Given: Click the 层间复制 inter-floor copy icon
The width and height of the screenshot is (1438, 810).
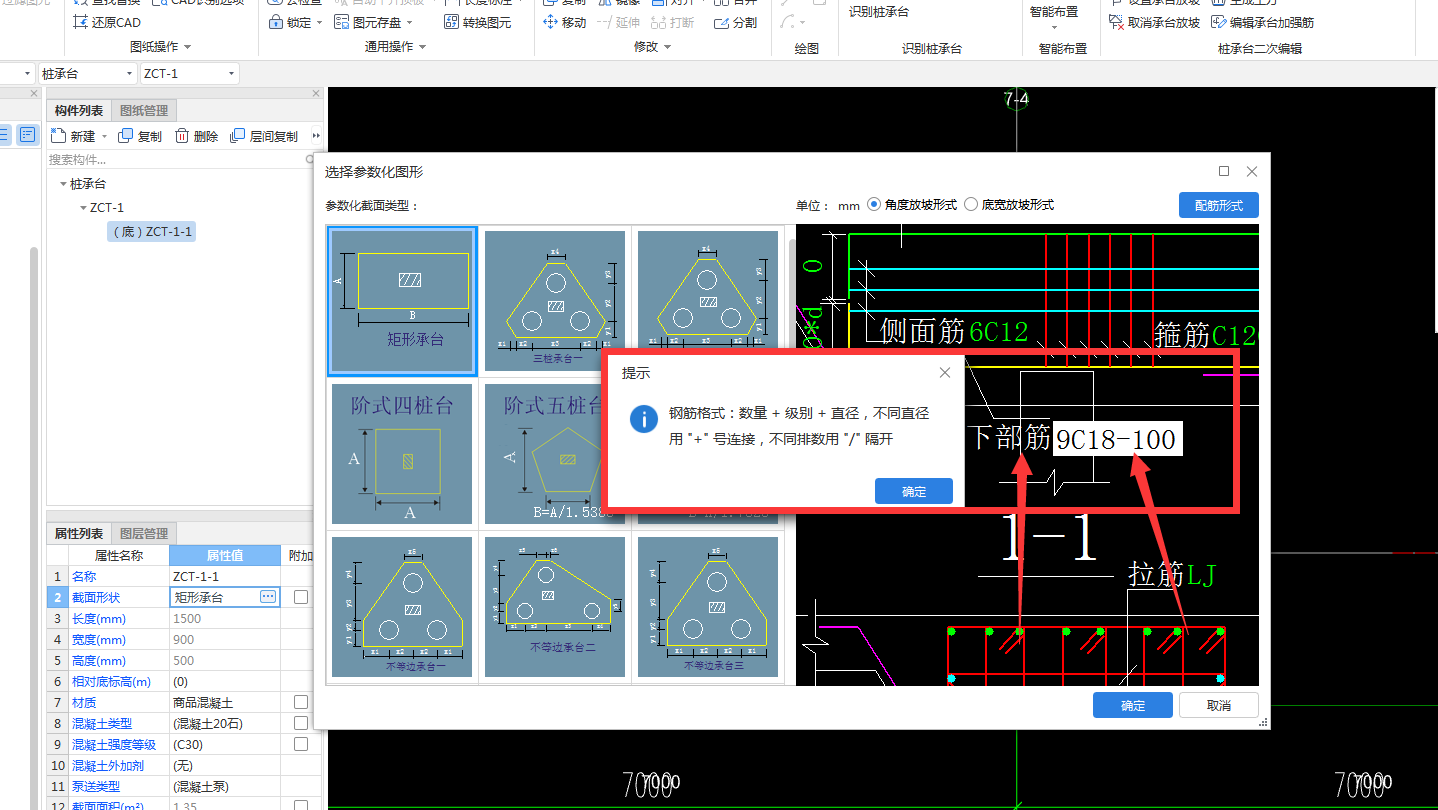Looking at the screenshot, I should [x=237, y=136].
